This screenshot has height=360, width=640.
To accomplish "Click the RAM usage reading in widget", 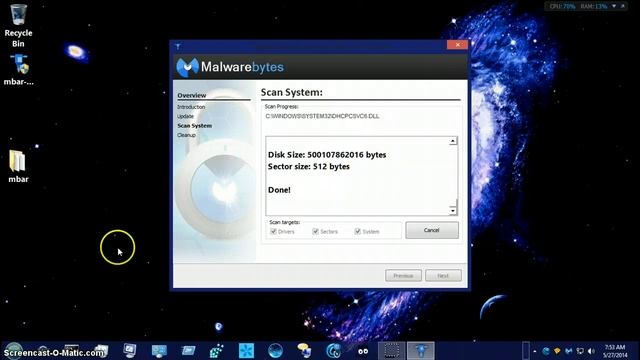I will pyautogui.click(x=594, y=6).
